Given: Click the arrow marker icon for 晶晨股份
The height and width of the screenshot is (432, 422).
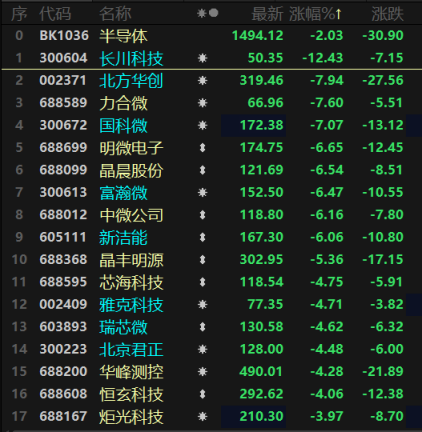Looking at the screenshot, I should [x=202, y=170].
